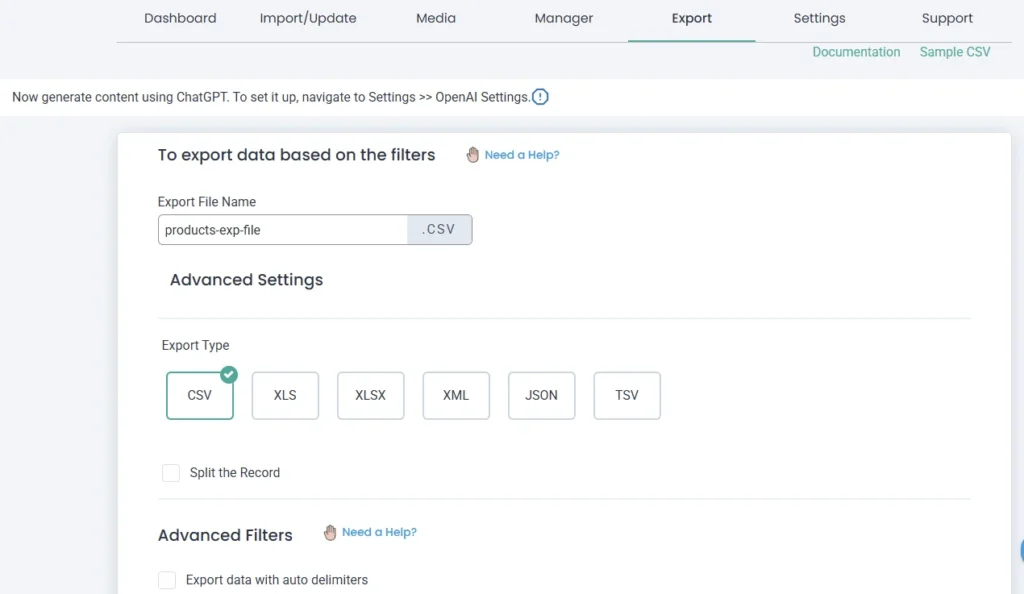Select the CSV export type
The width and height of the screenshot is (1024, 594).
[200, 395]
